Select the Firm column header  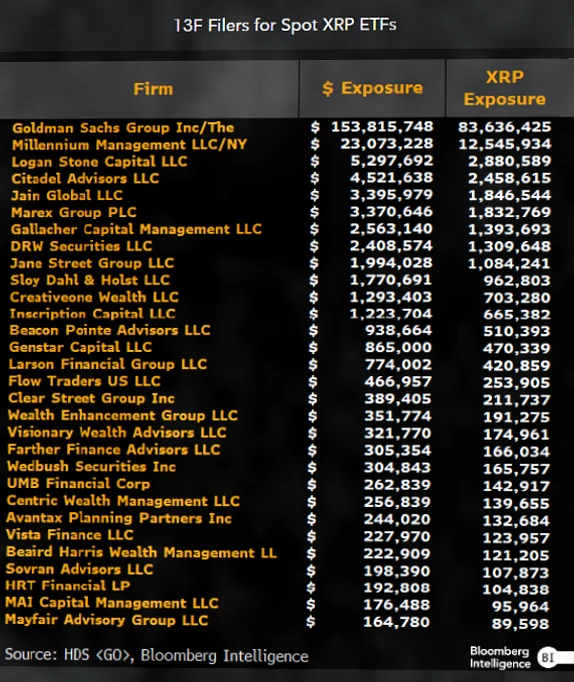click(x=153, y=89)
